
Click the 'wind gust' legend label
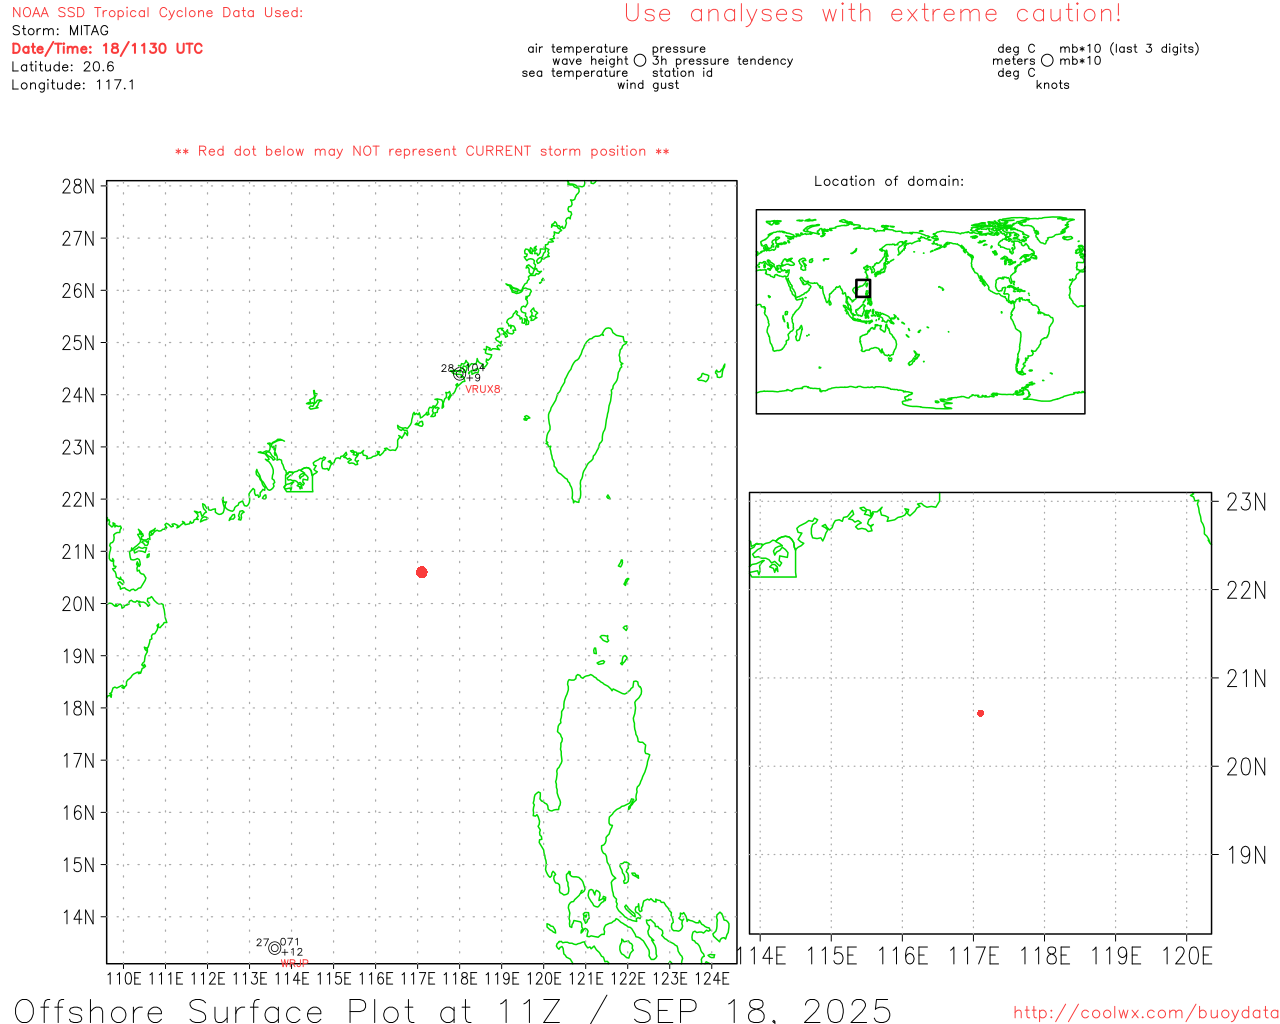pyautogui.click(x=648, y=85)
